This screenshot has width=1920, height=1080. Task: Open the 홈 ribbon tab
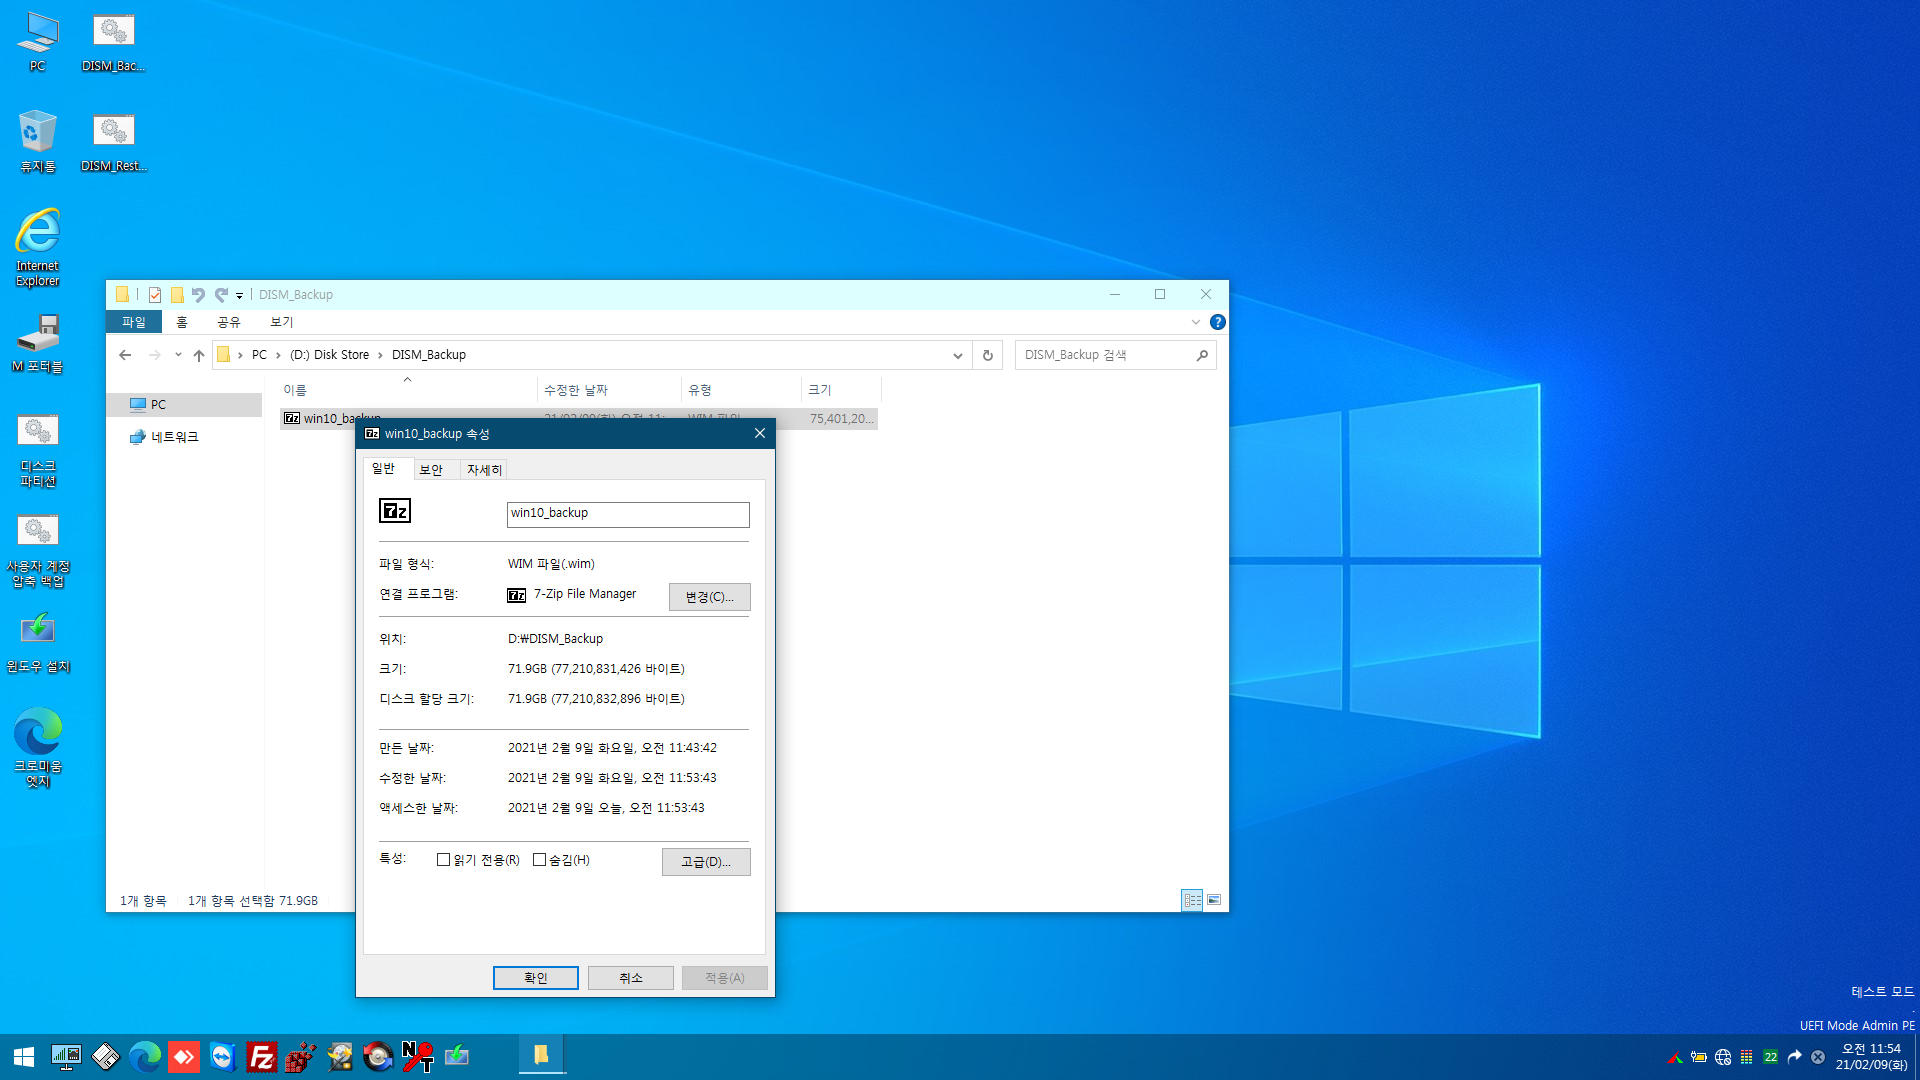[182, 322]
